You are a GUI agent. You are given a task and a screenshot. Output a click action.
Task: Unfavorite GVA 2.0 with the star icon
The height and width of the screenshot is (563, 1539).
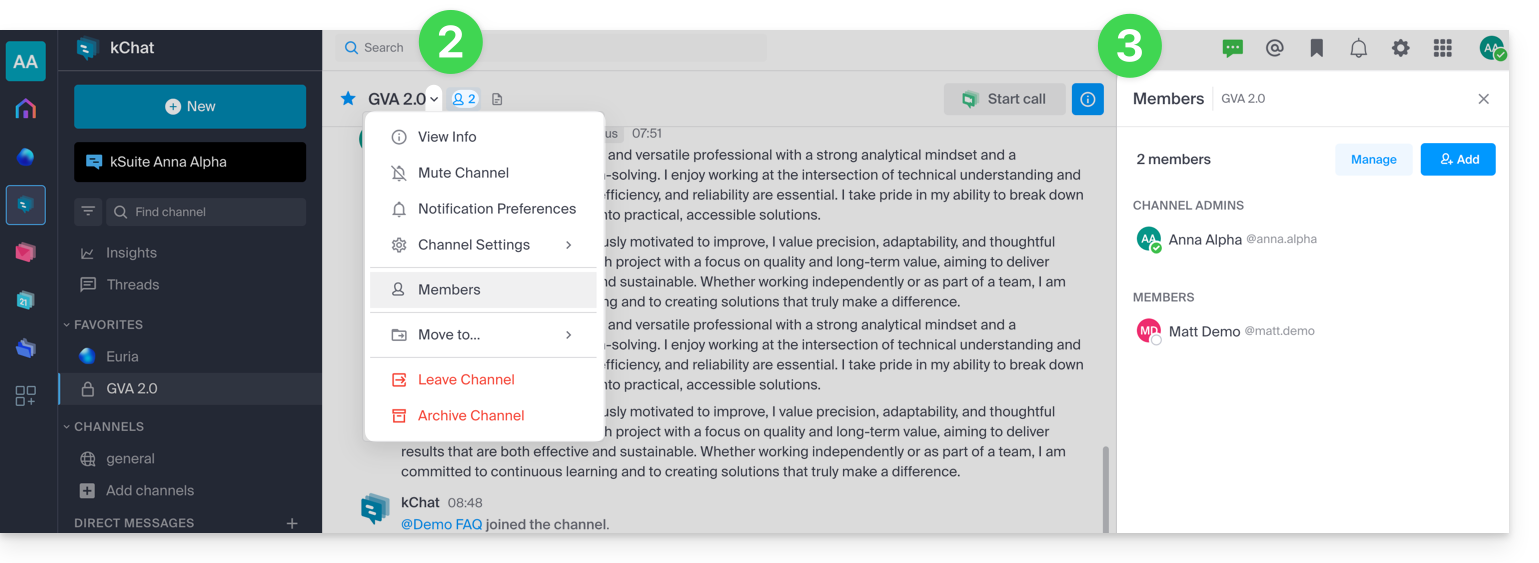point(348,99)
